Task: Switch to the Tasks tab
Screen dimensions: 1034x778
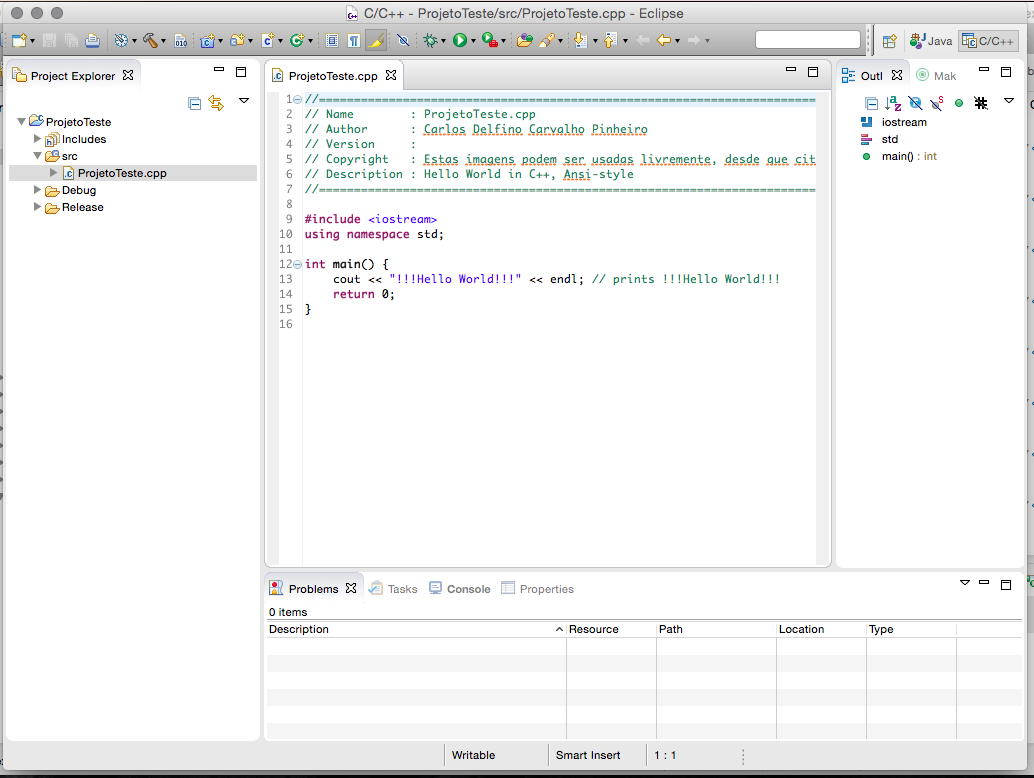Action: 393,589
